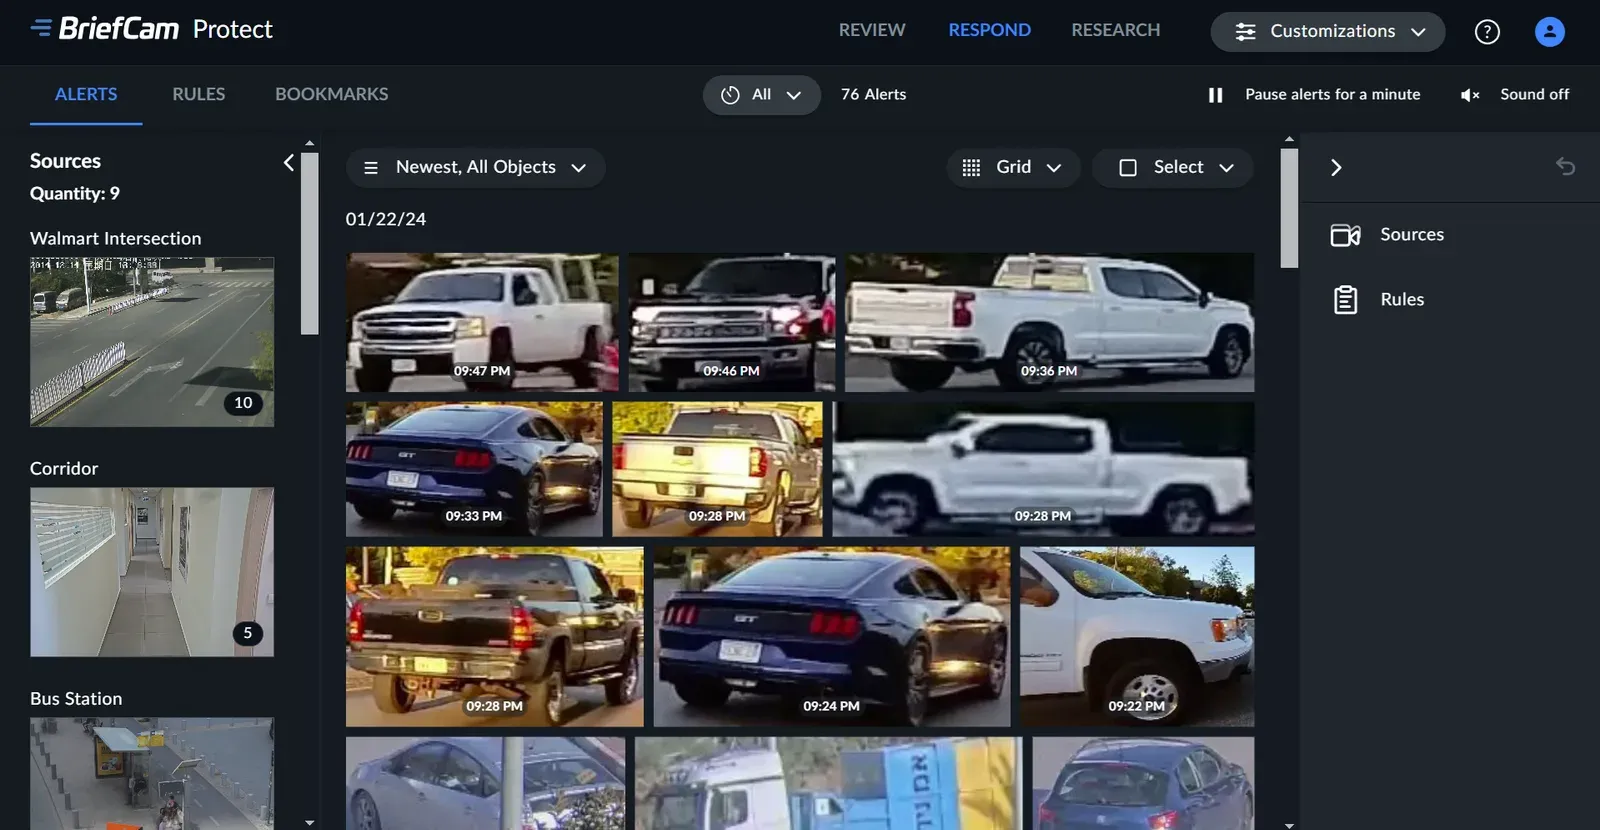Image resolution: width=1600 pixels, height=830 pixels.
Task: Click the Rules clipboard icon
Action: [x=1345, y=300]
